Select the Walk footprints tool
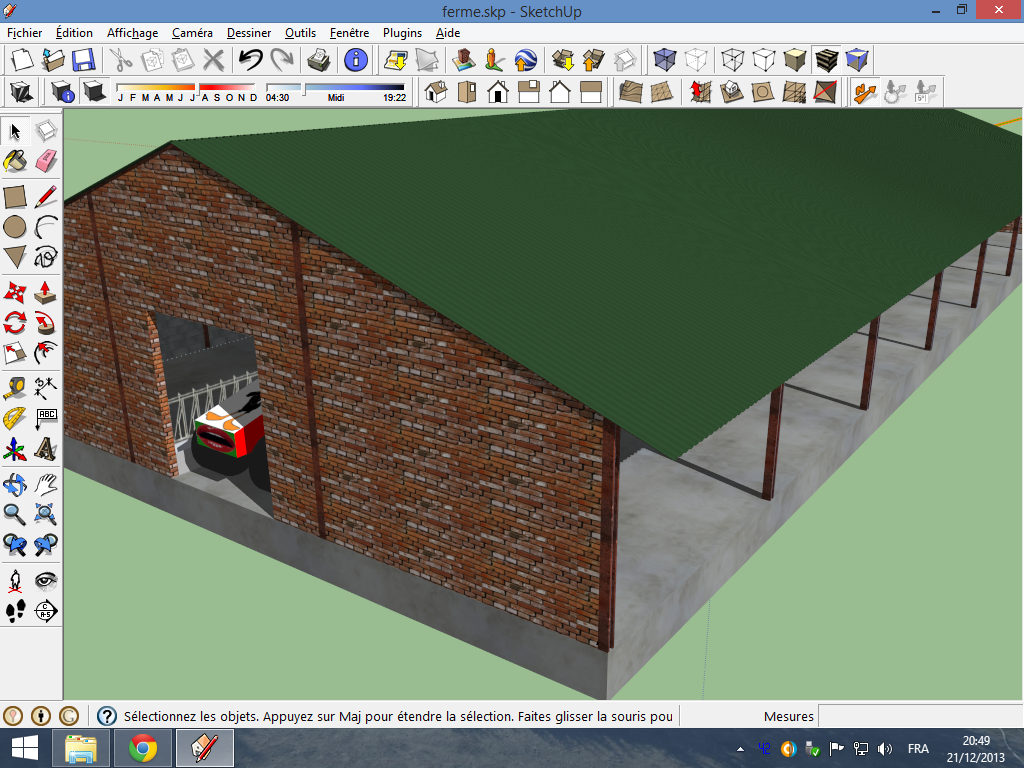1024x768 pixels. [15, 611]
